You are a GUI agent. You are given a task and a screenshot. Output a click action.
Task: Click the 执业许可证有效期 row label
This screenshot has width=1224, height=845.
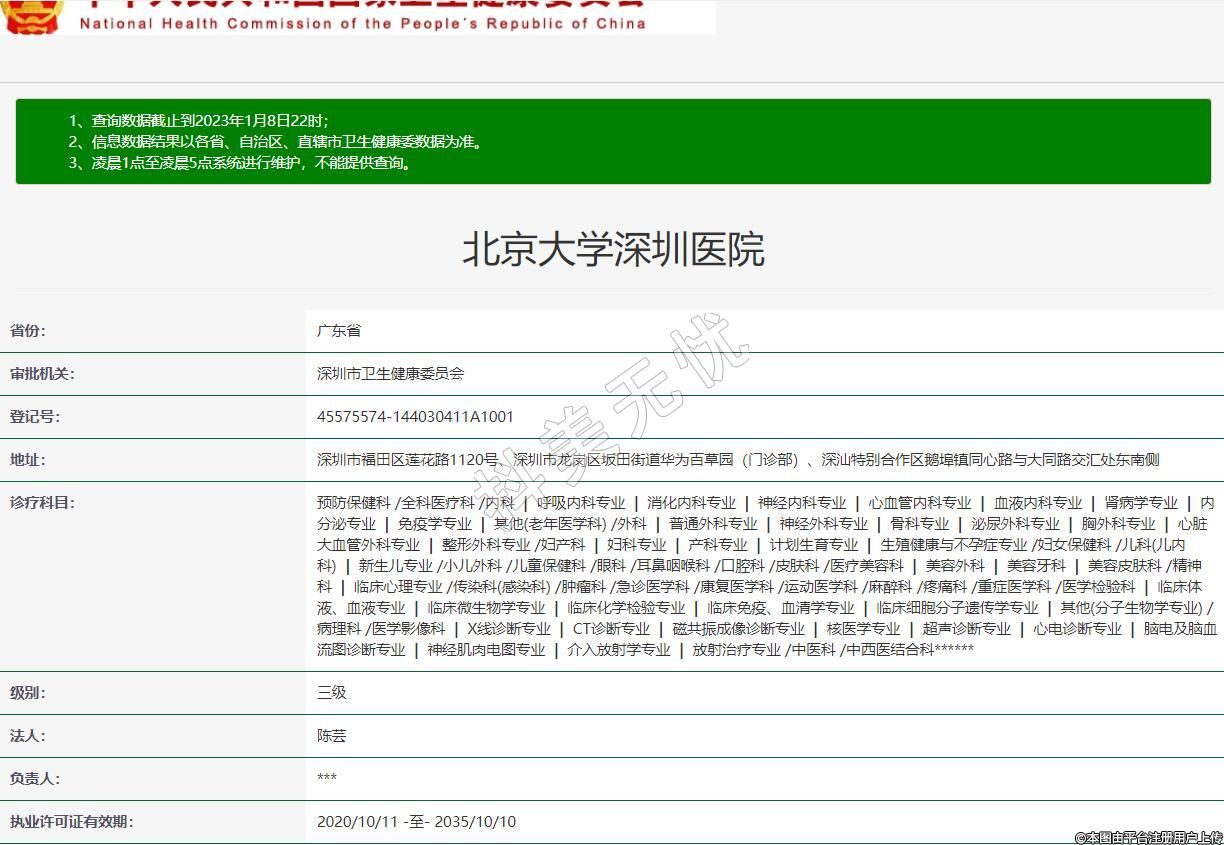click(71, 822)
